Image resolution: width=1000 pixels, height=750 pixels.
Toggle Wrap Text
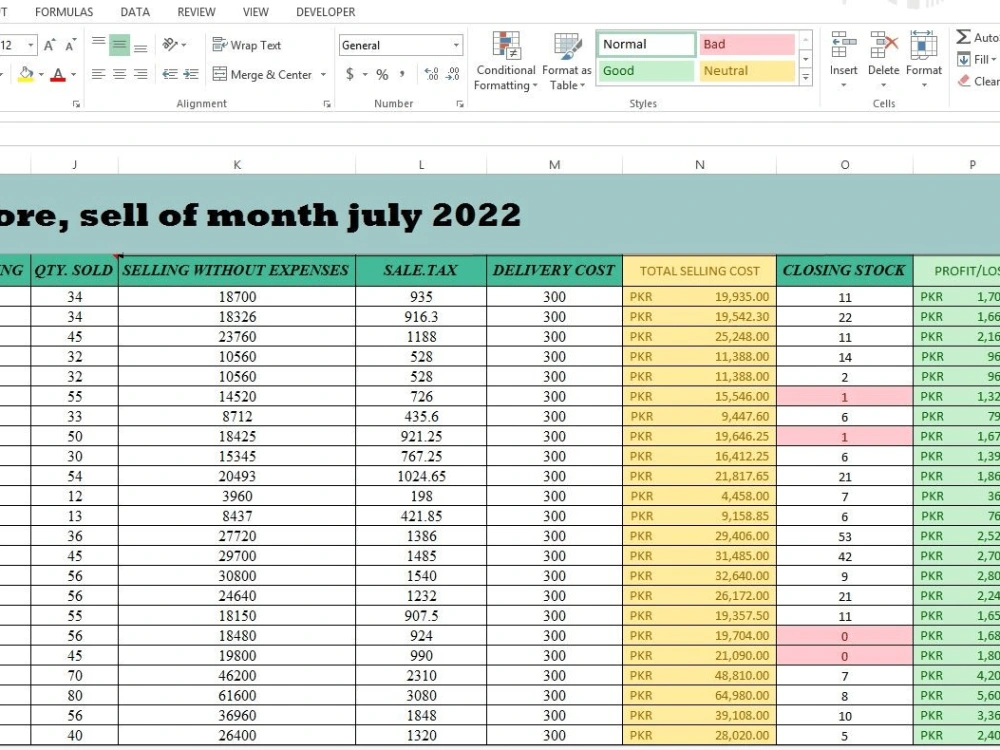click(x=247, y=45)
